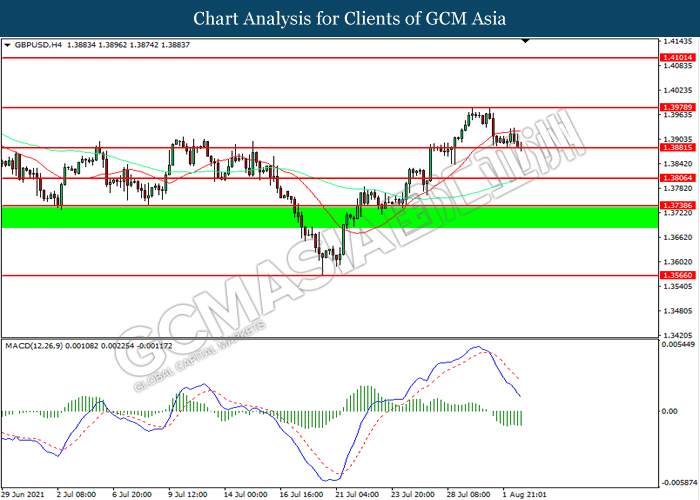Image resolution: width=700 pixels, height=500 pixels.
Task: Select the 1.41014 resistance price label
Action: [677, 58]
